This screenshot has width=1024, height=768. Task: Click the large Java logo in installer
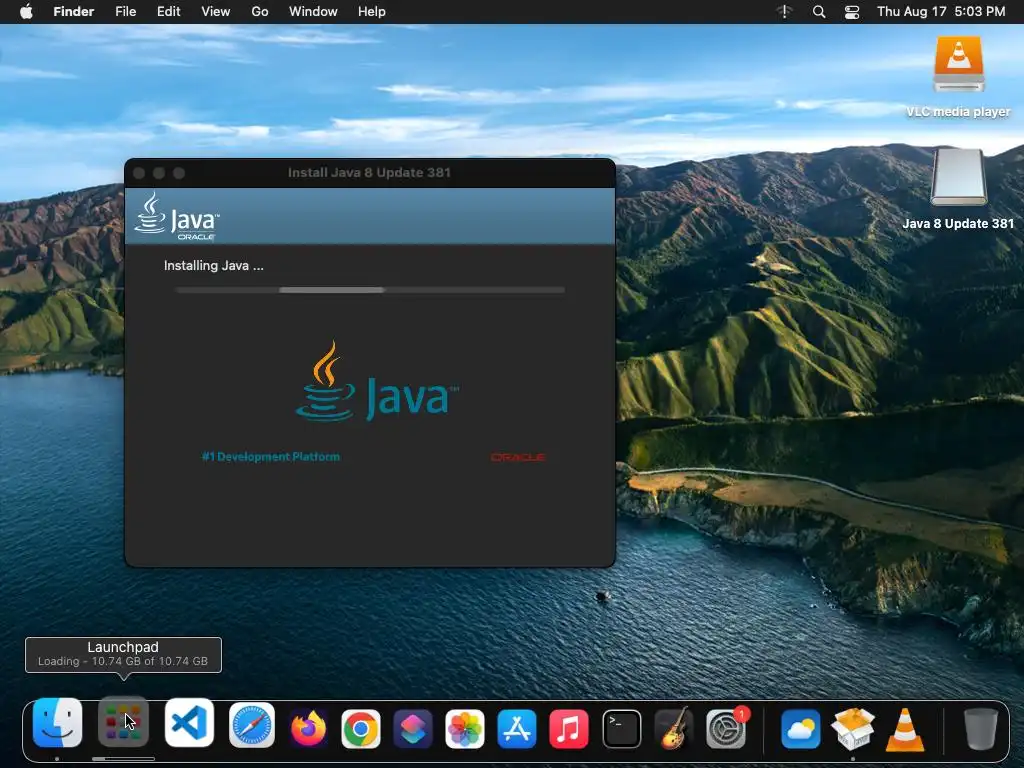(x=377, y=381)
